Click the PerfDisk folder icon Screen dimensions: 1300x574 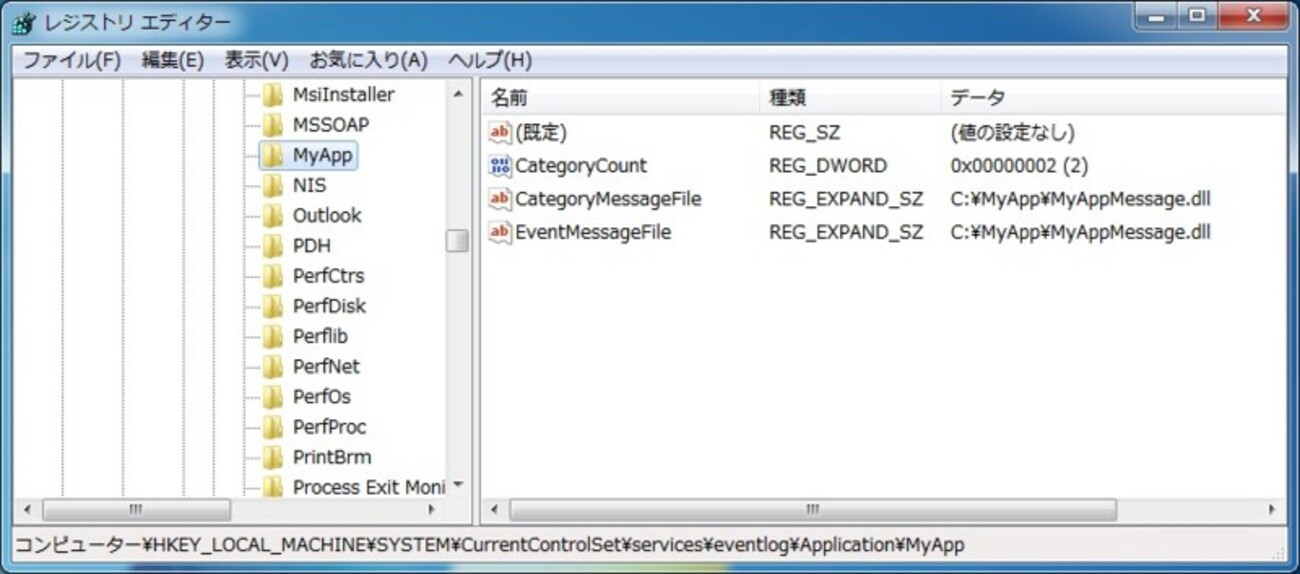[x=272, y=306]
